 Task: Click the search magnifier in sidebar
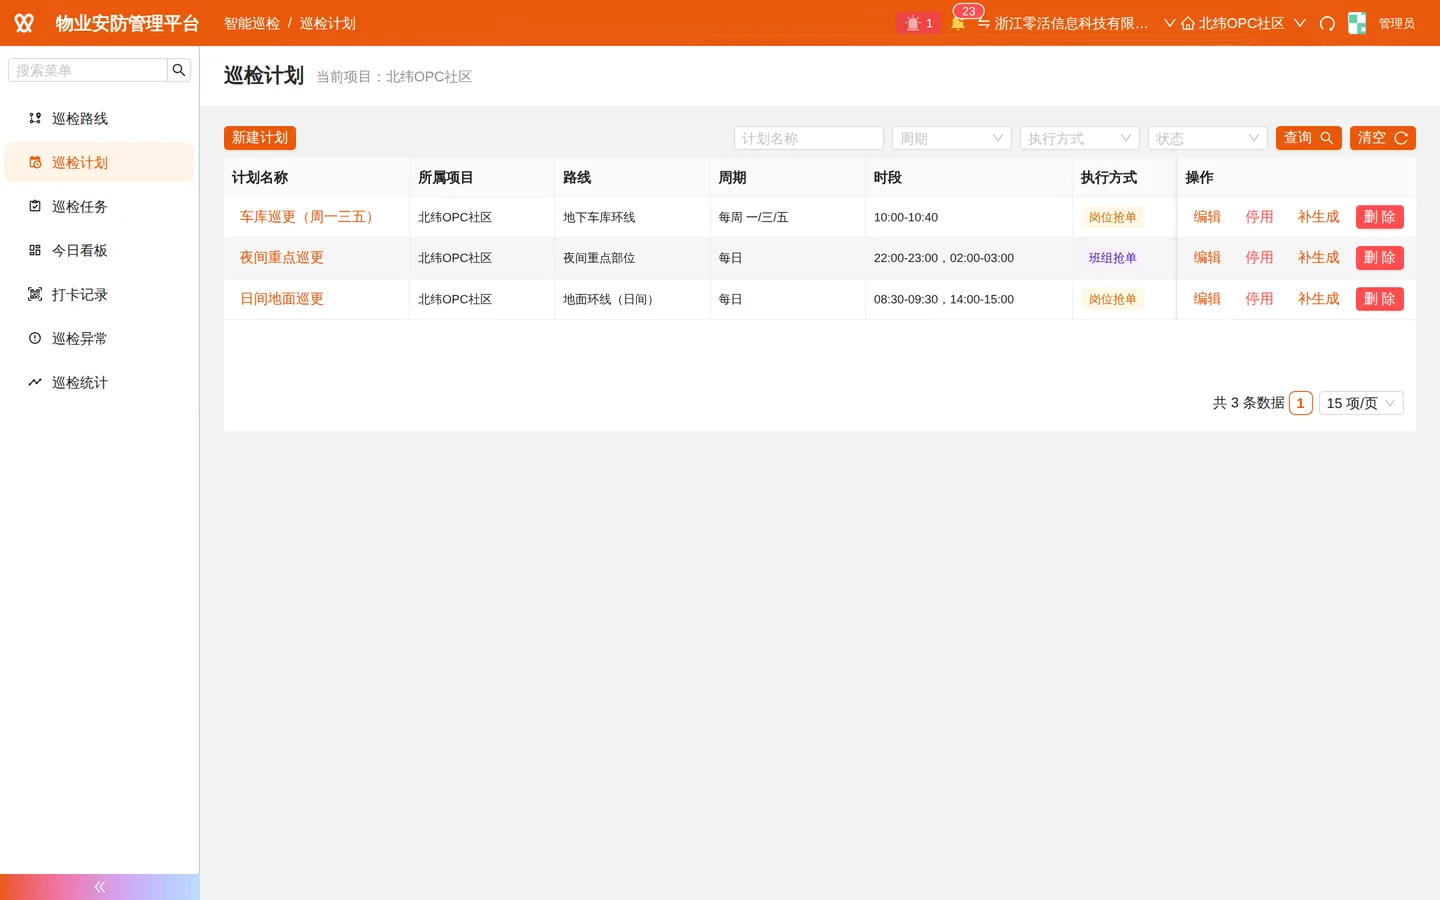[x=179, y=70]
